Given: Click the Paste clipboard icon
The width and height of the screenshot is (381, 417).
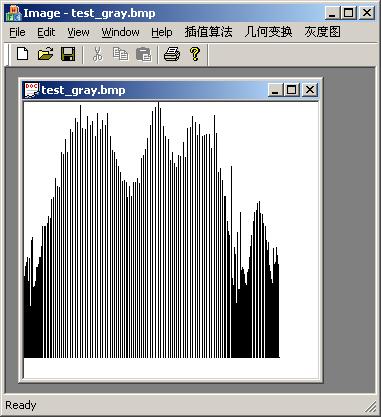Looking at the screenshot, I should (144, 54).
